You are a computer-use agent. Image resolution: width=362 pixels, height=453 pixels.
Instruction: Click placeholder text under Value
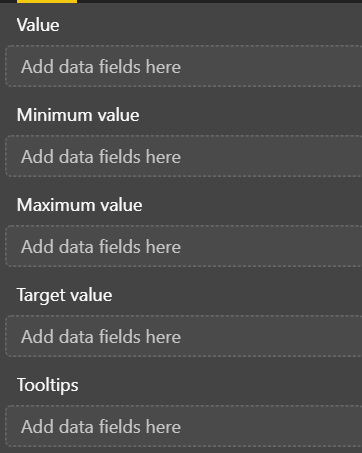pos(101,67)
